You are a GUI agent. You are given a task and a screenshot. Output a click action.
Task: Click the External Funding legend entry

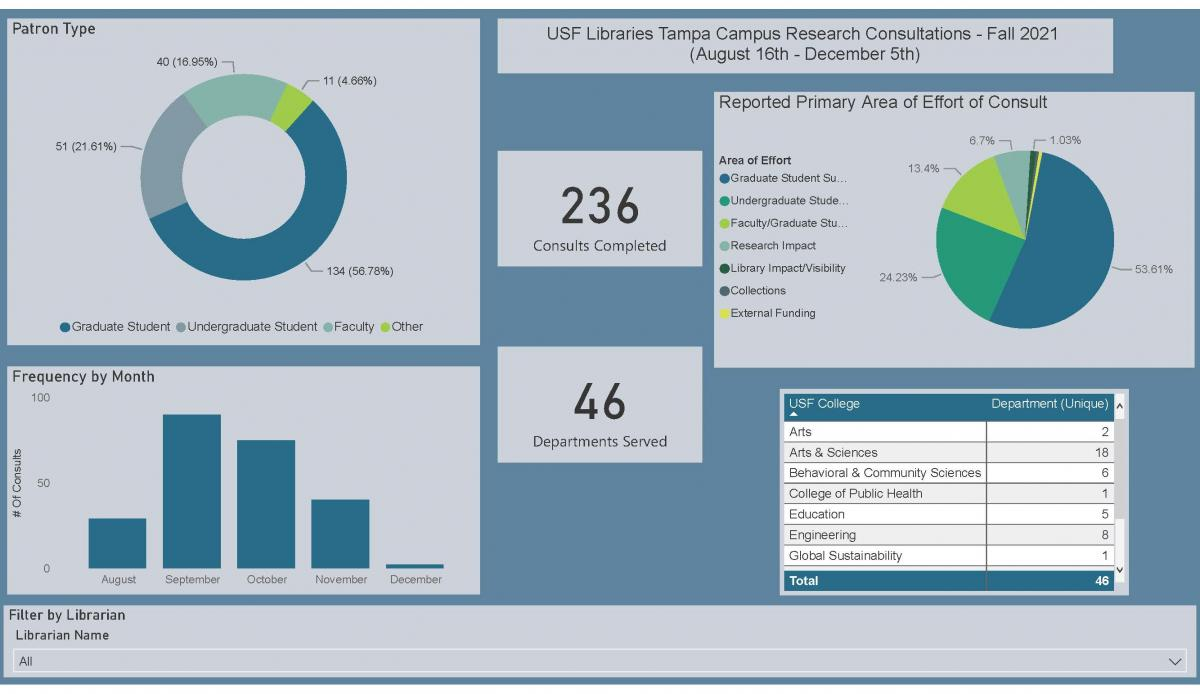767,313
